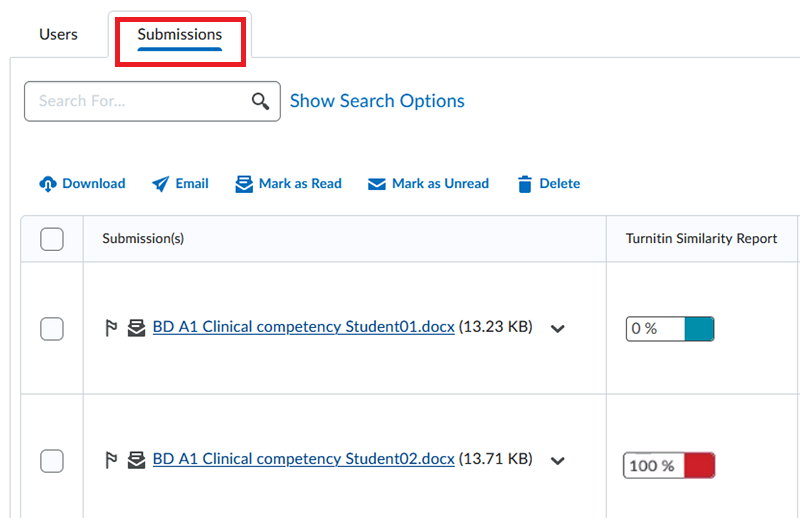Click the Mark as Unread envelope icon
The height and width of the screenshot is (518, 800).
[x=377, y=184]
